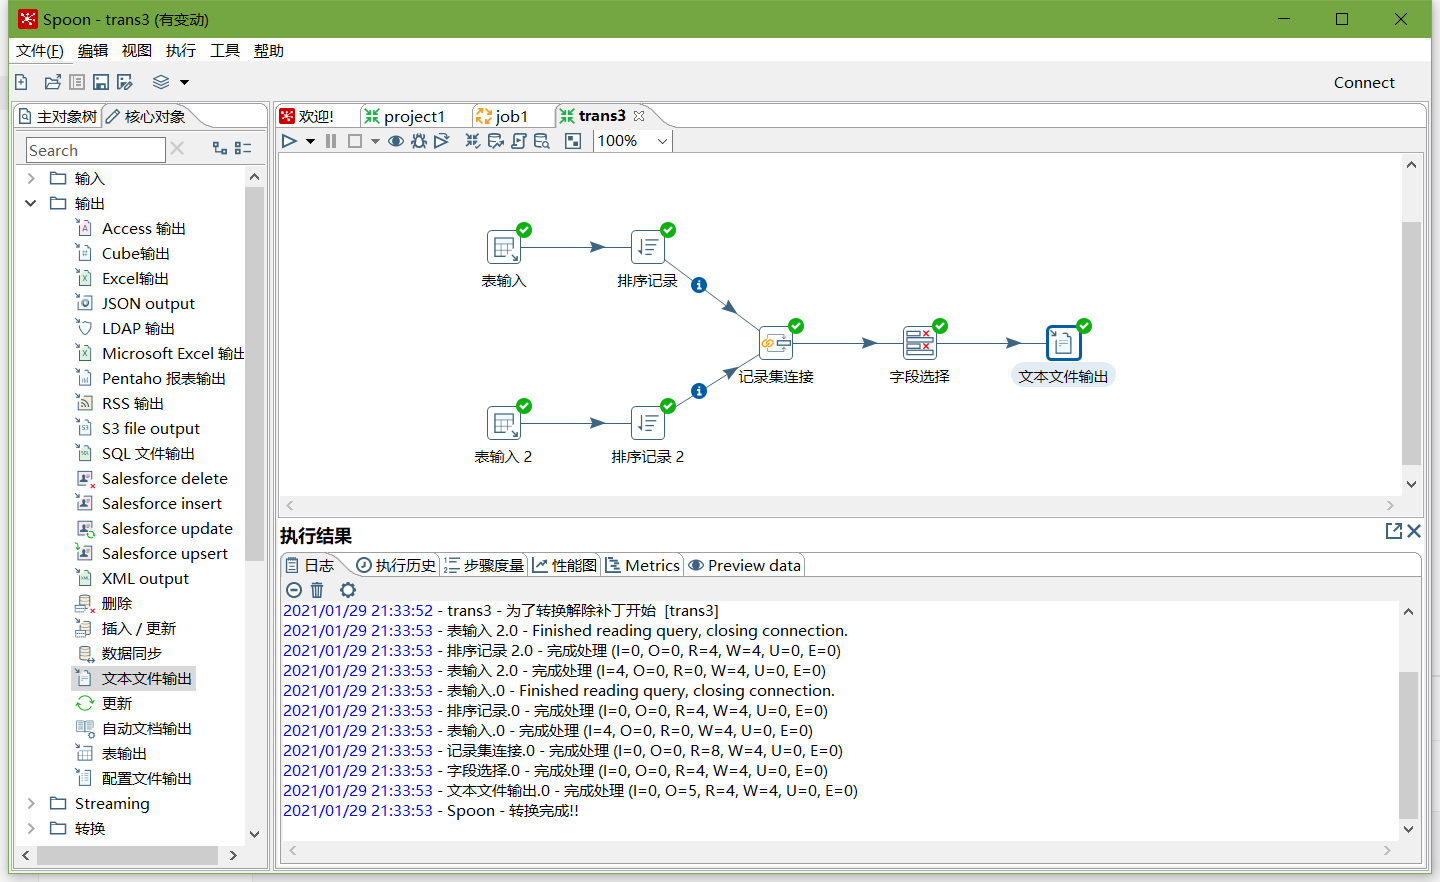Click the Explore database icon
The image size is (1440, 882).
tap(542, 141)
